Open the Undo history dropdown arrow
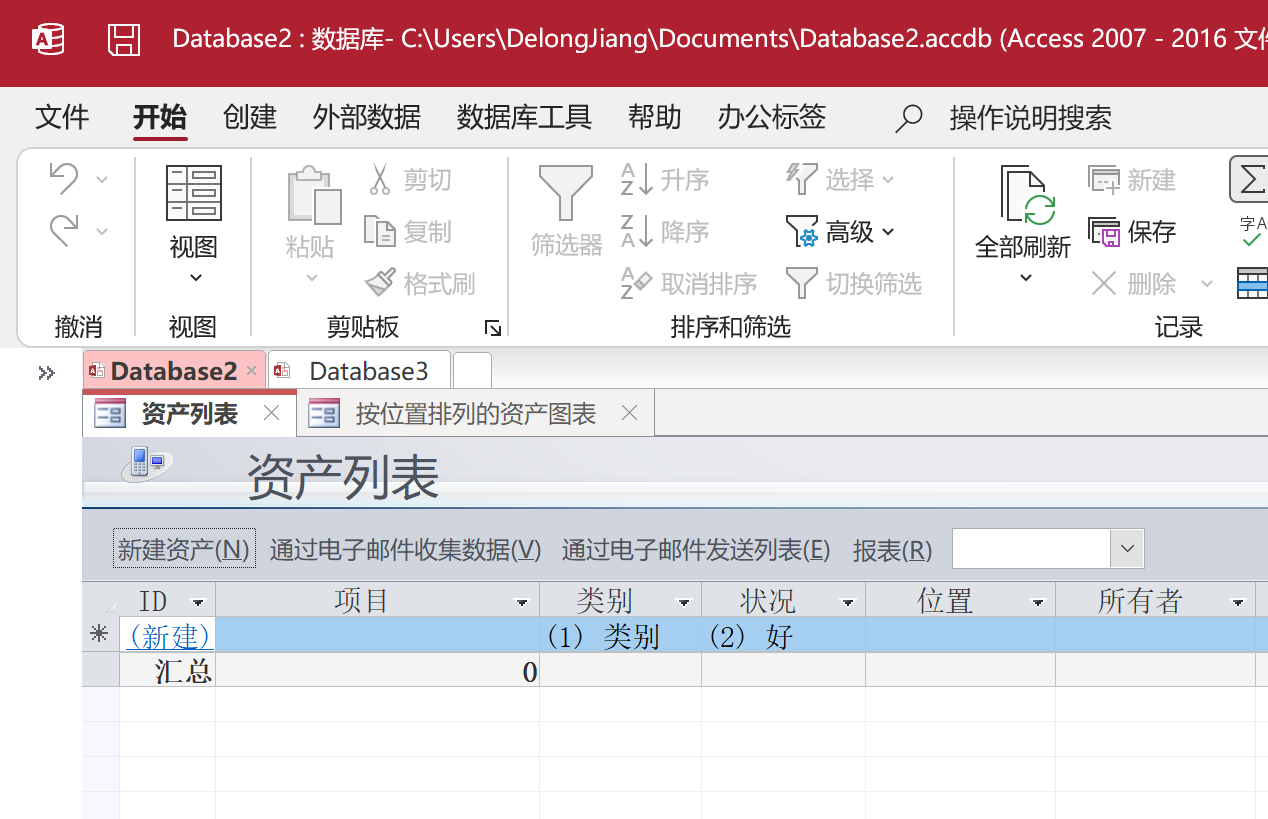1268x819 pixels. (102, 180)
